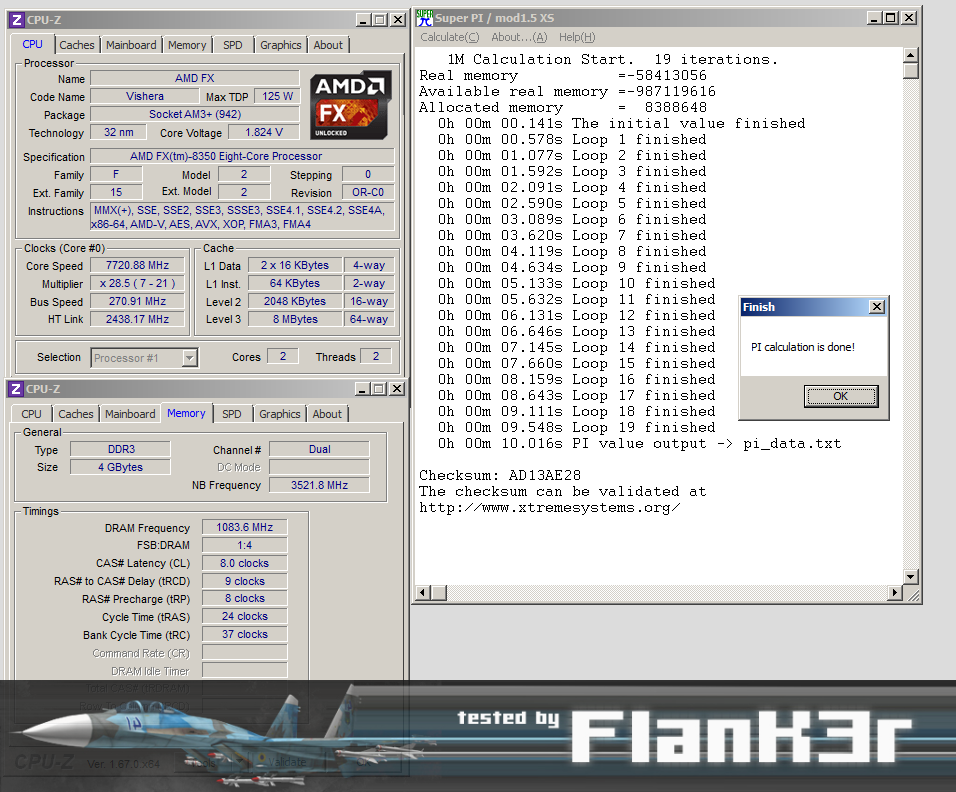This screenshot has height=792, width=956.
Task: Select Memory tab in the processor CPU-Z window
Action: [187, 45]
